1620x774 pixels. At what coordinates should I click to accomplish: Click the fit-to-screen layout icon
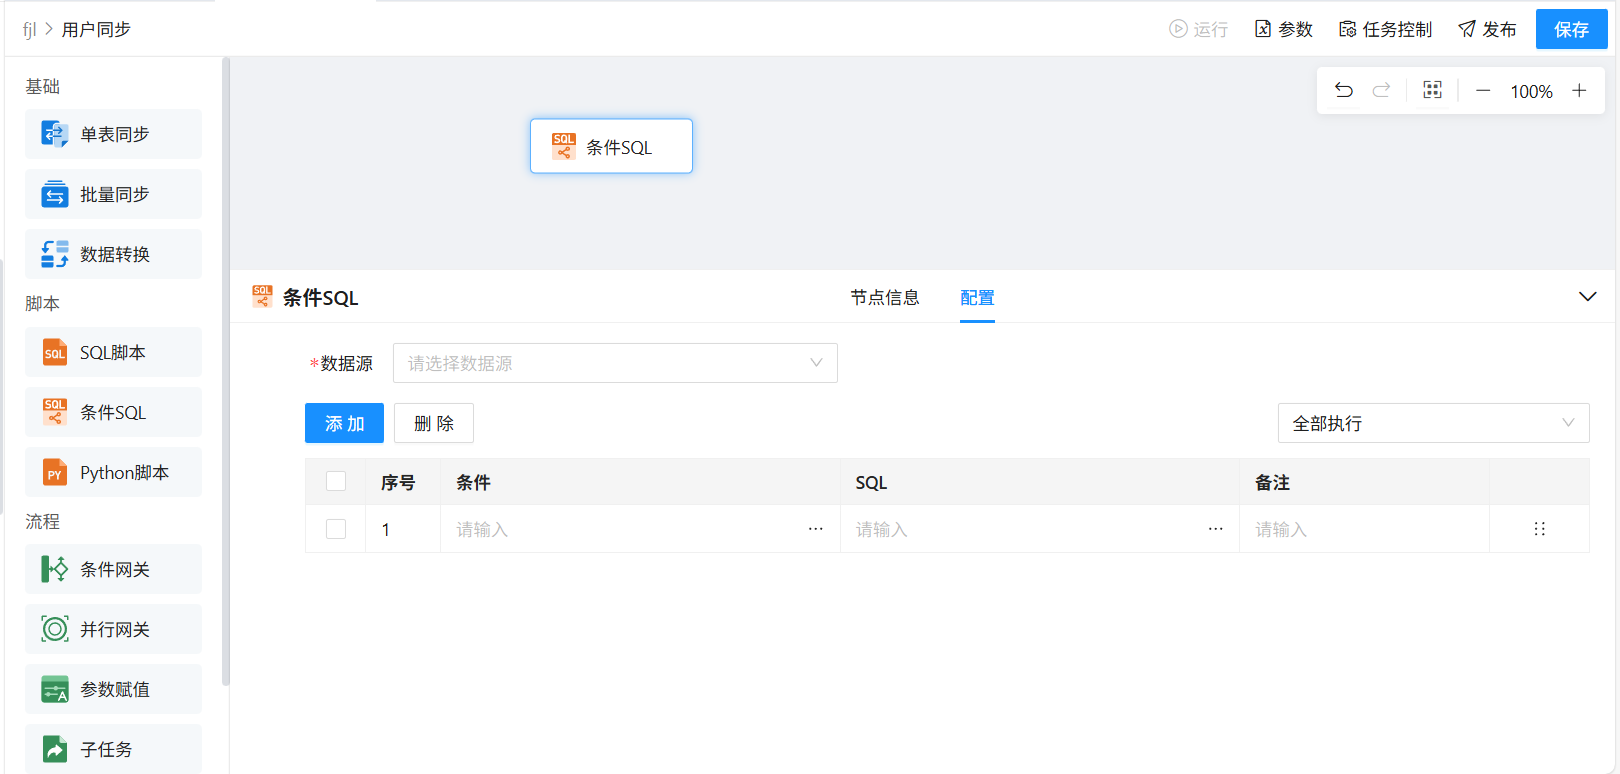[1432, 91]
